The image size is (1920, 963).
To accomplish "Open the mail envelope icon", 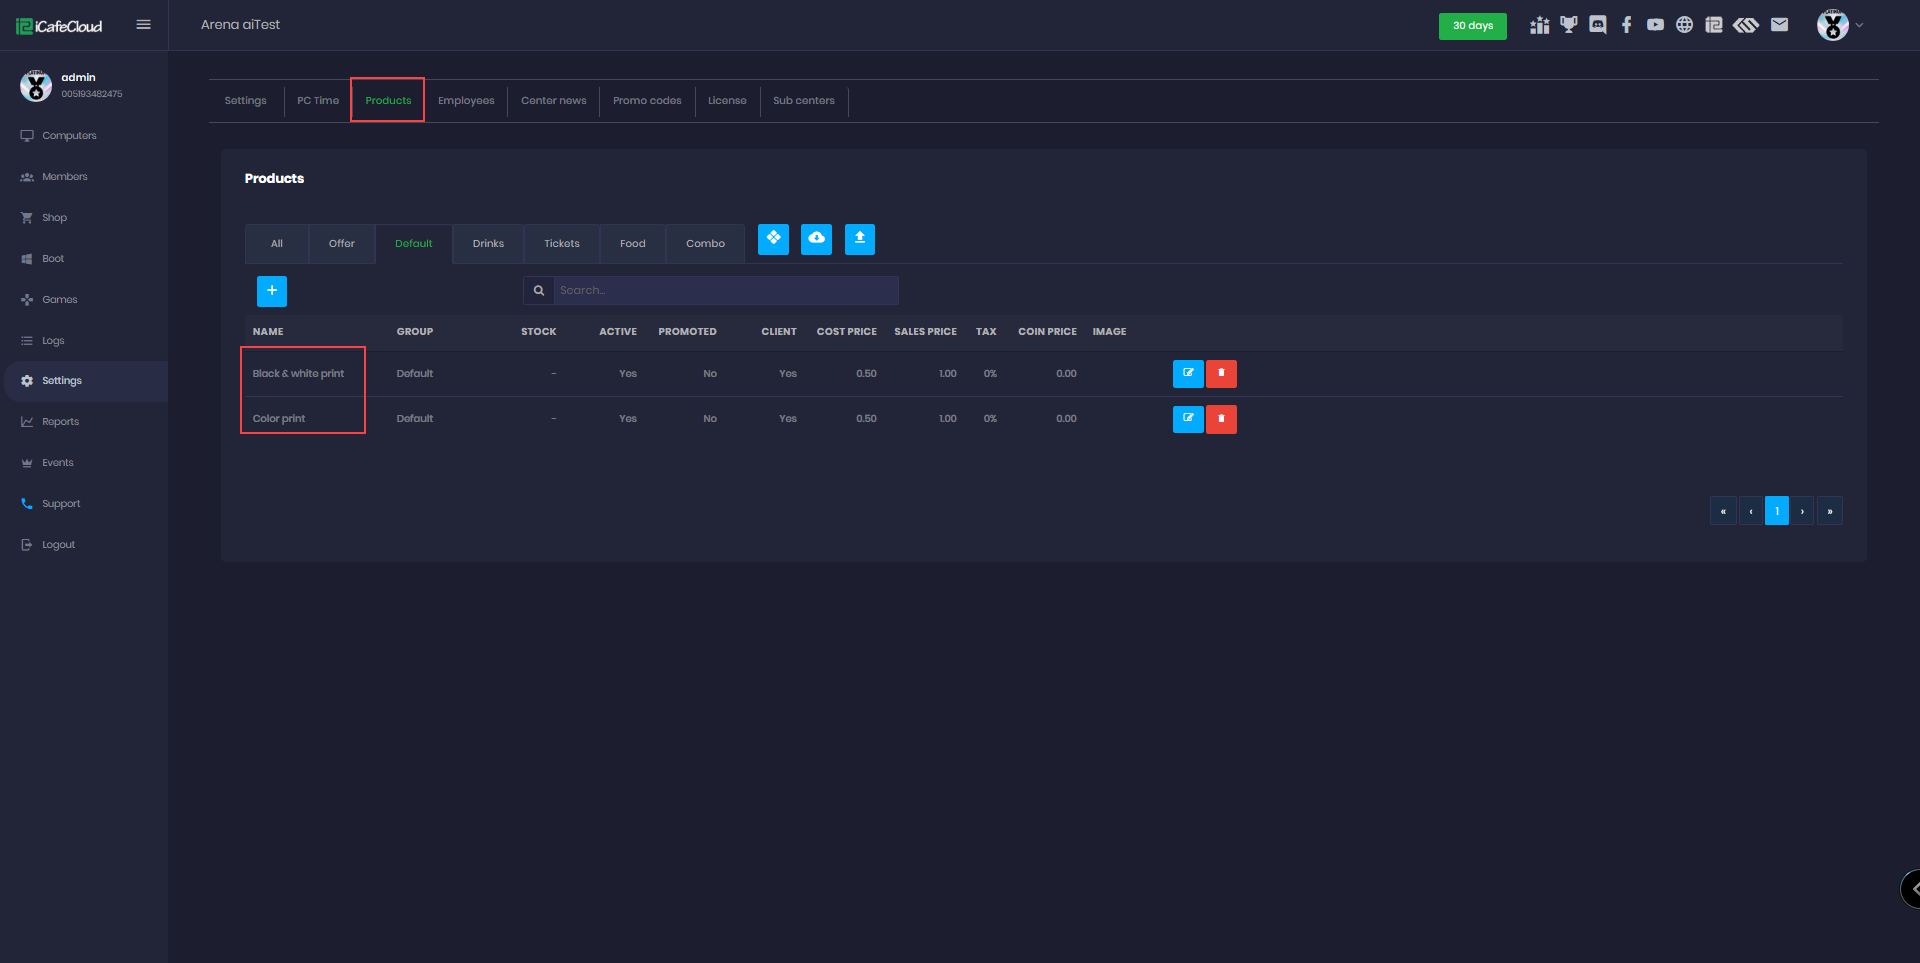I will click(x=1779, y=25).
